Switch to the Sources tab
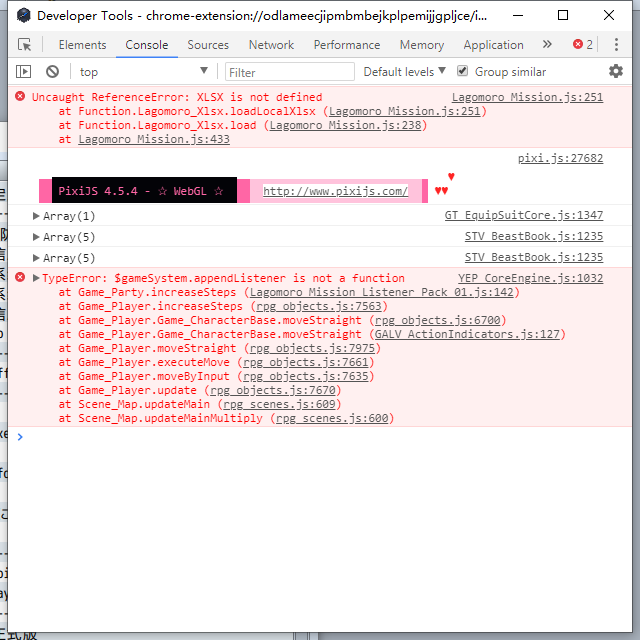This screenshot has height=640, width=640. 208,45
